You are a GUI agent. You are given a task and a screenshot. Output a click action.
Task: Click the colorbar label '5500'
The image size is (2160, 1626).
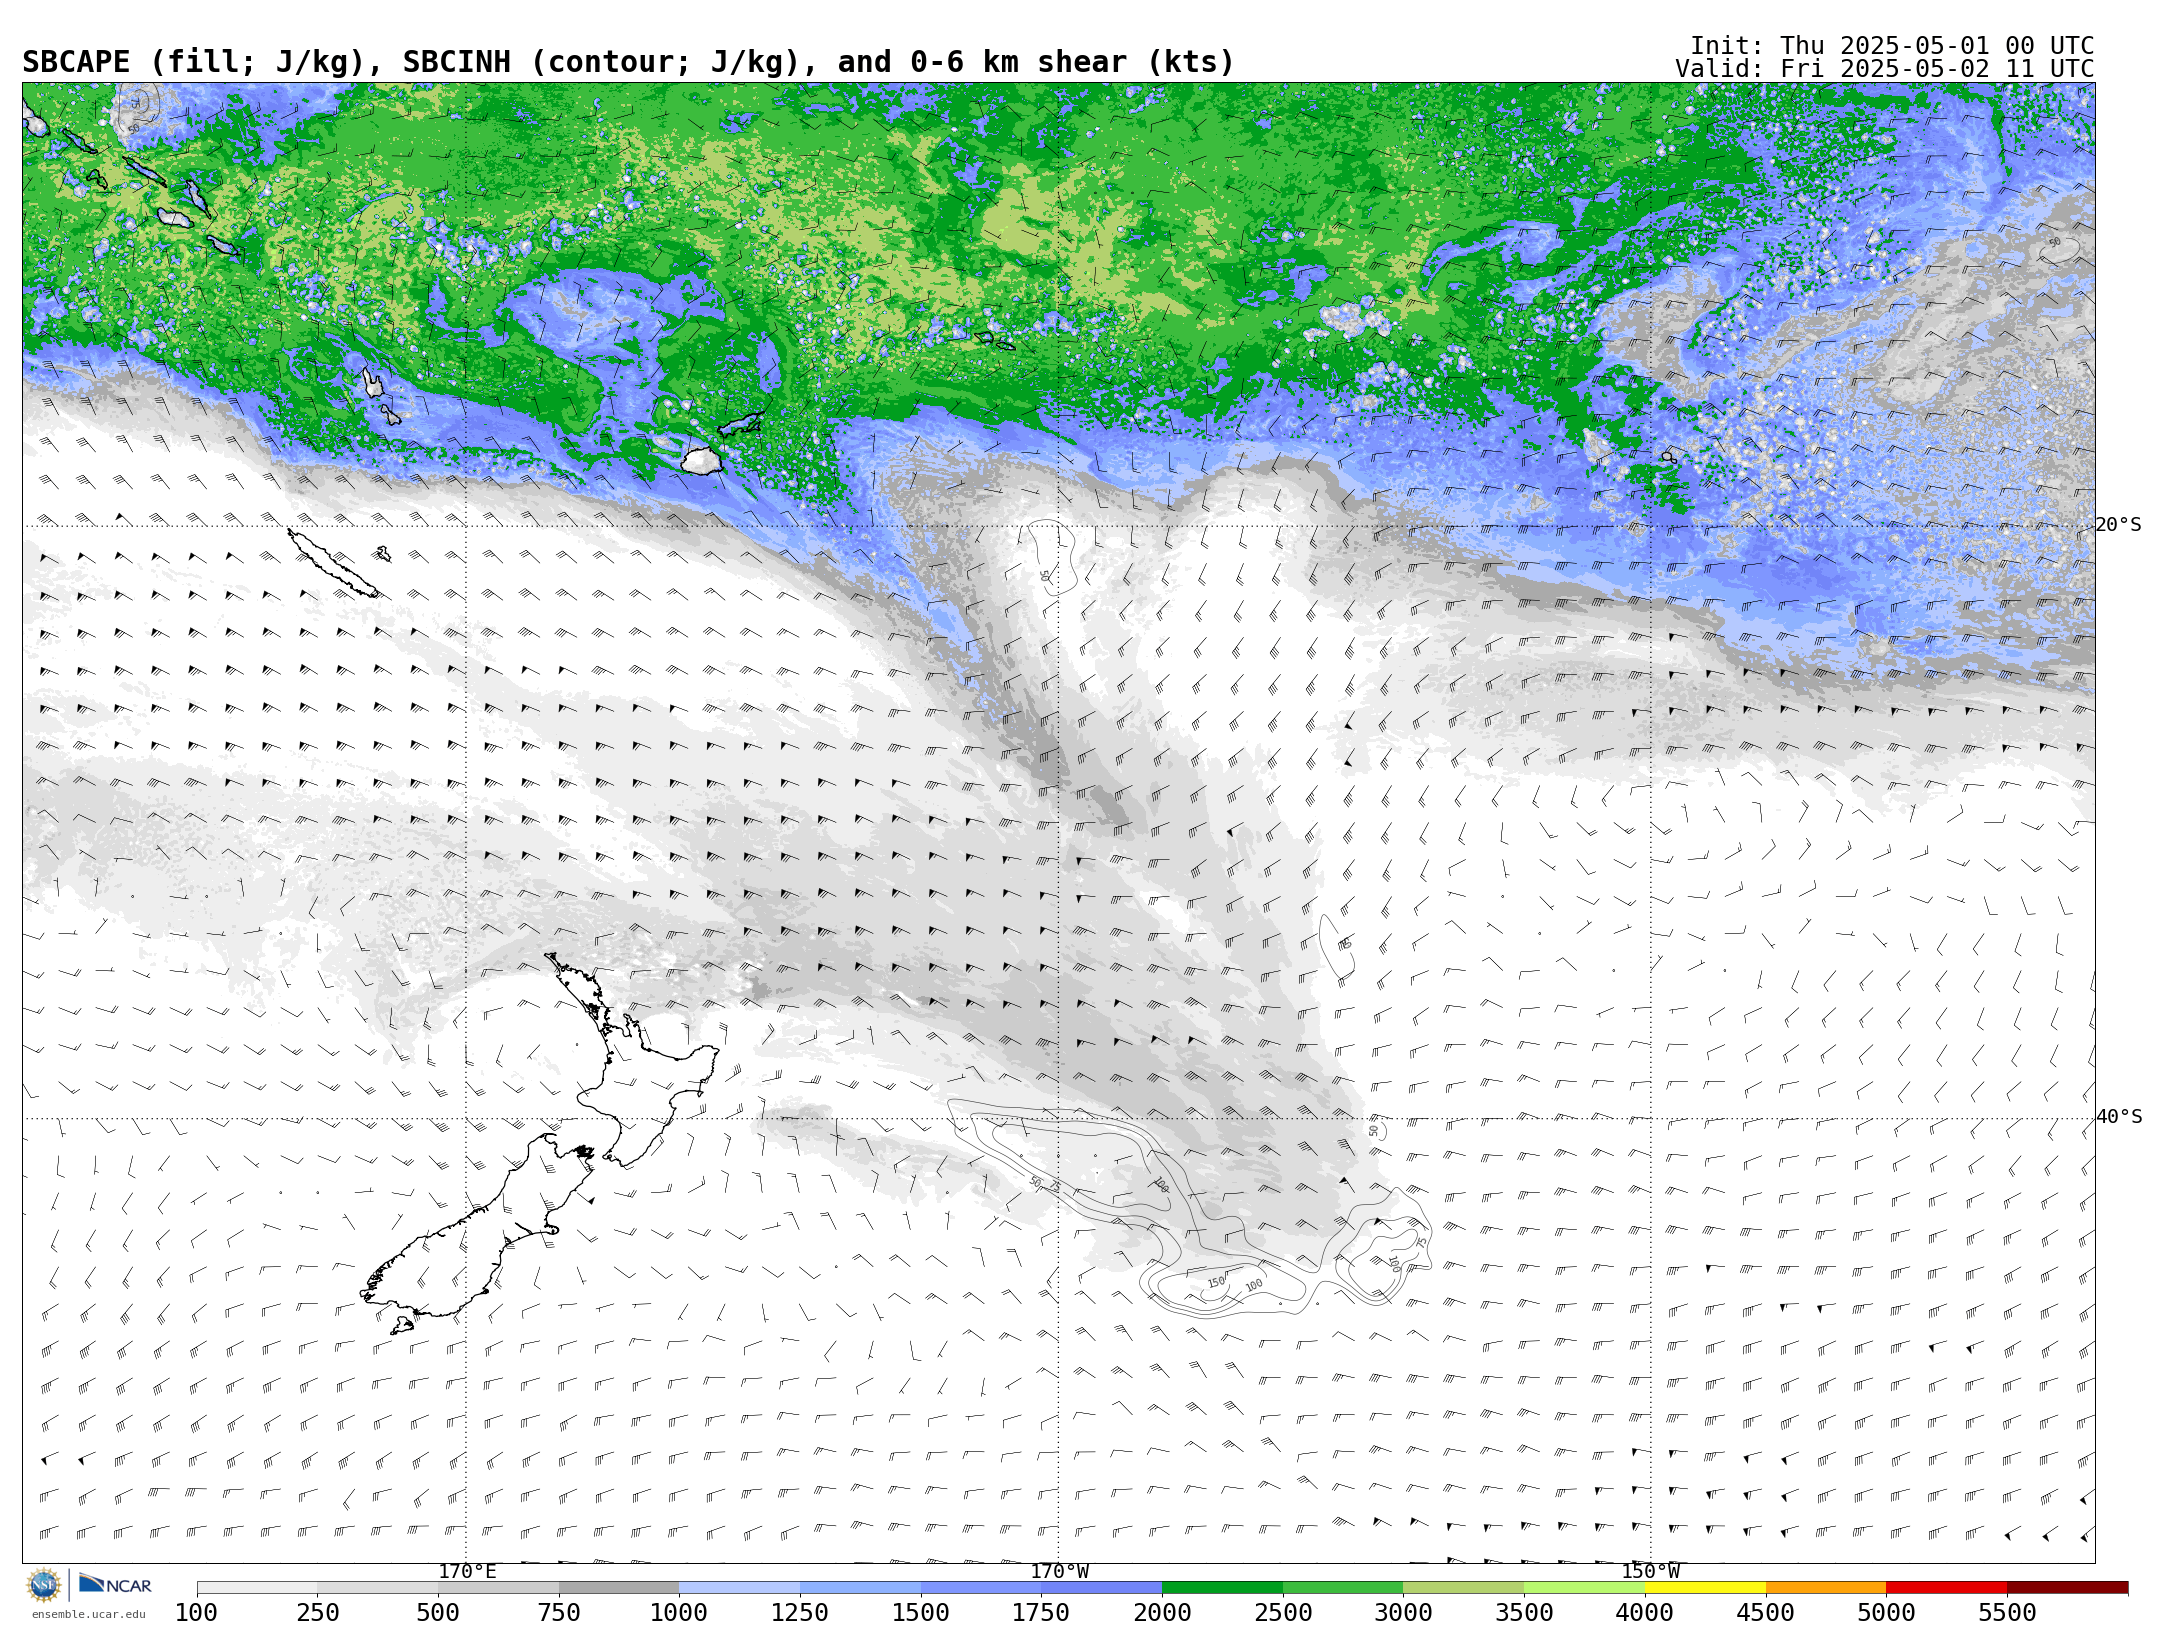click(2007, 1613)
